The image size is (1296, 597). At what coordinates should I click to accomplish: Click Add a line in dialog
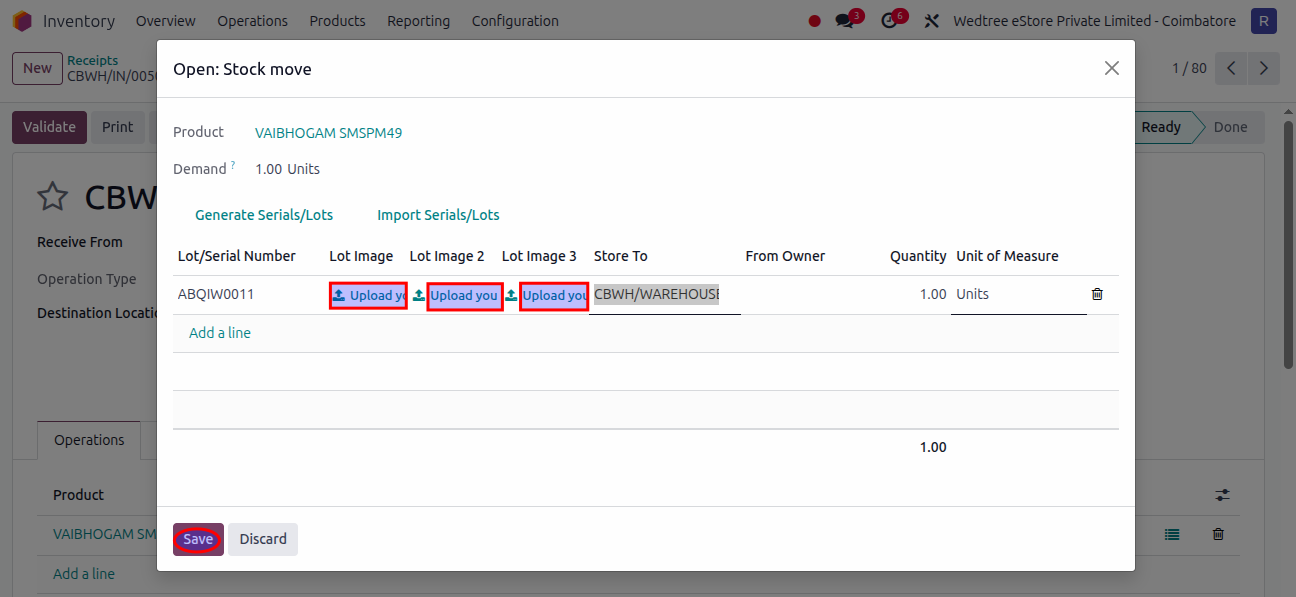(x=220, y=333)
